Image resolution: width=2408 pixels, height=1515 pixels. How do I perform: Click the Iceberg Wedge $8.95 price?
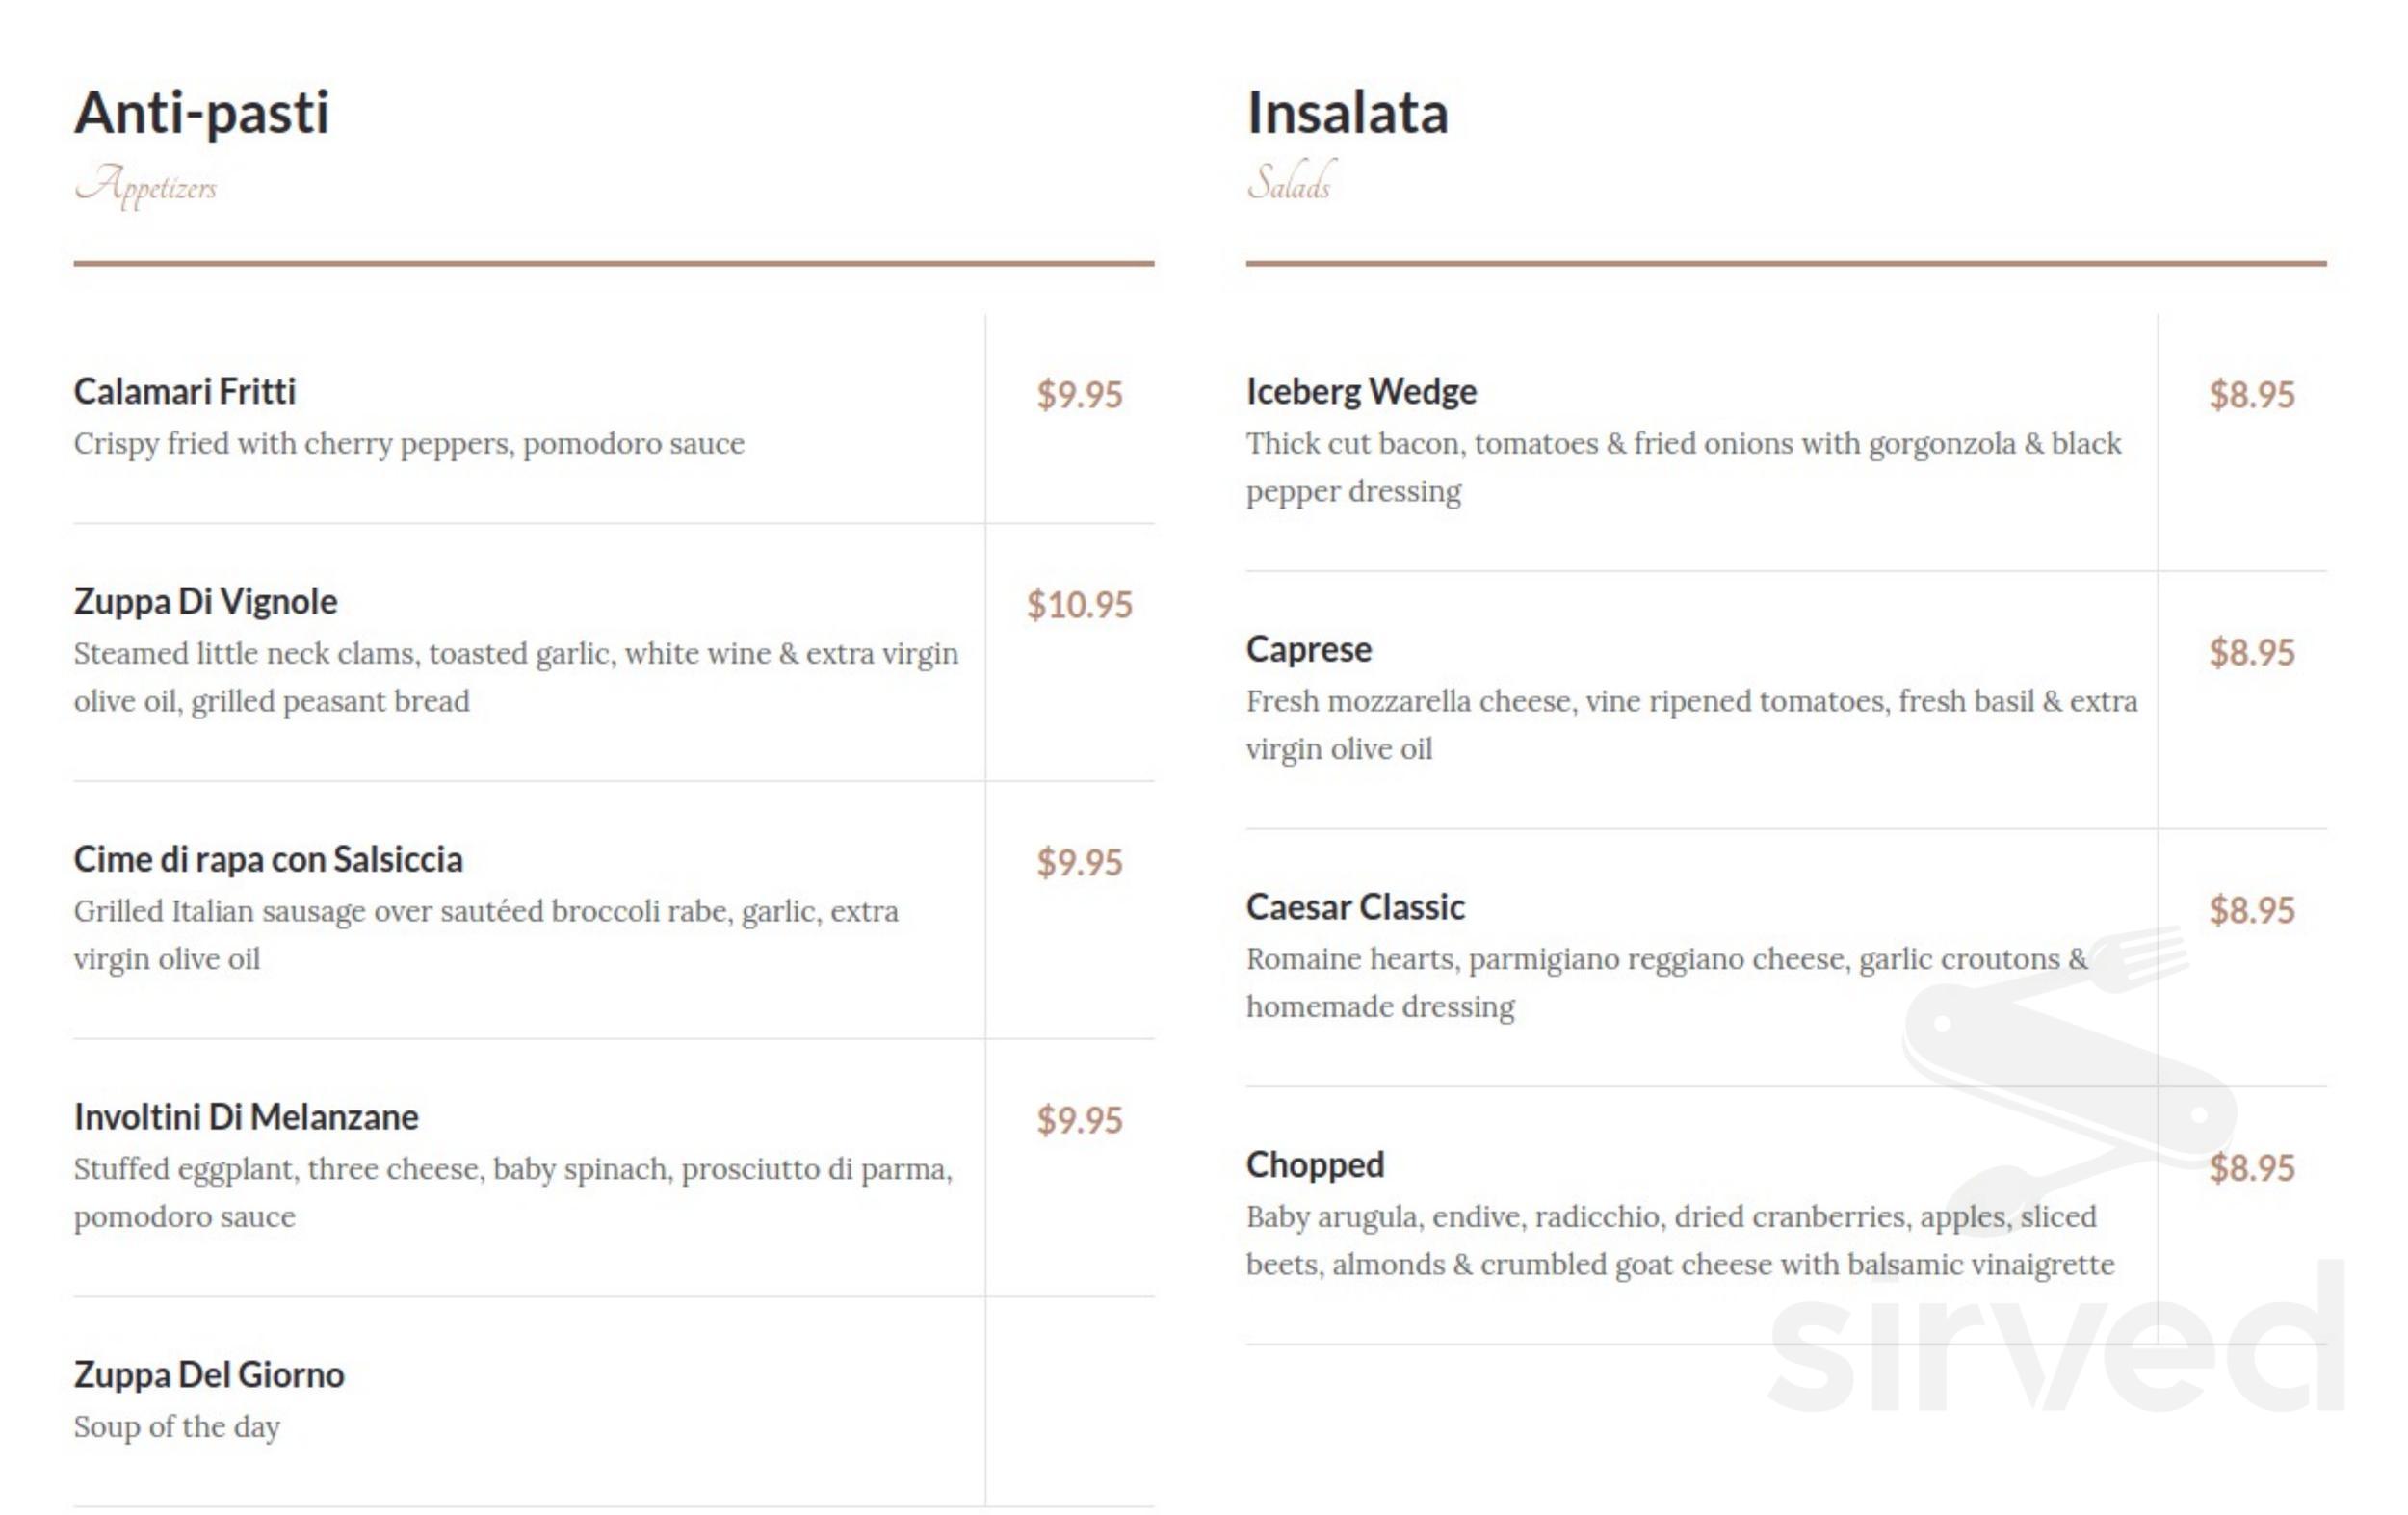pos(2252,395)
